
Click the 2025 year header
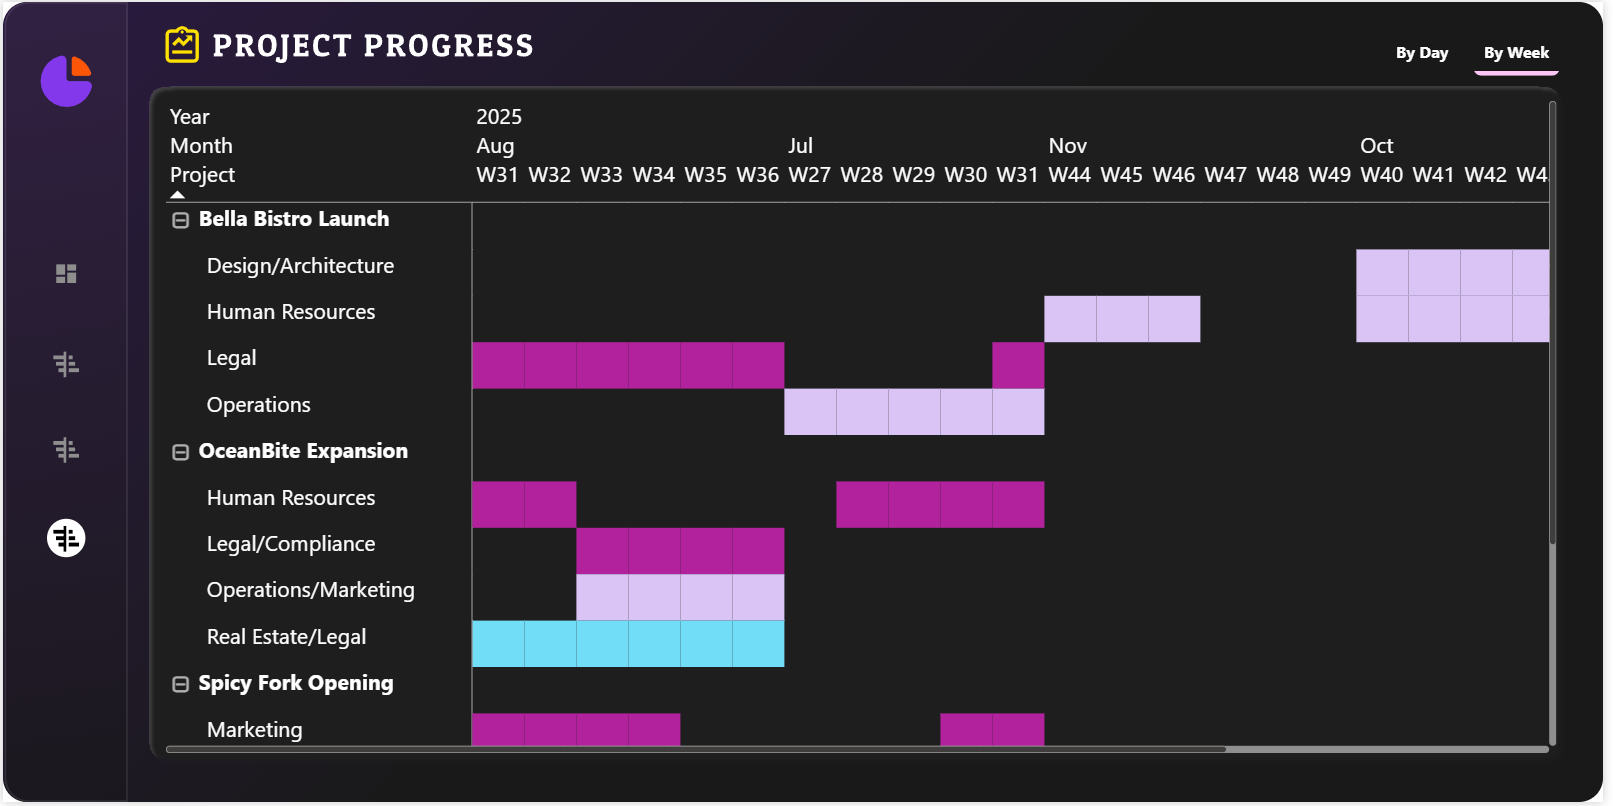[x=498, y=117]
